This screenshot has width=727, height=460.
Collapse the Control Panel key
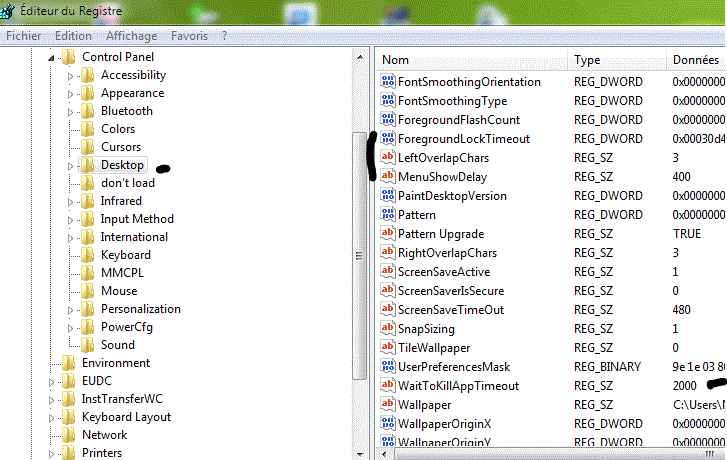pos(51,58)
